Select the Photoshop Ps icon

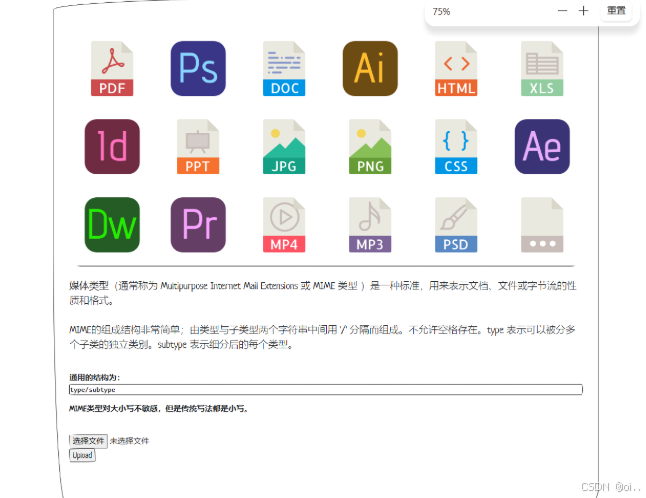(x=198, y=68)
